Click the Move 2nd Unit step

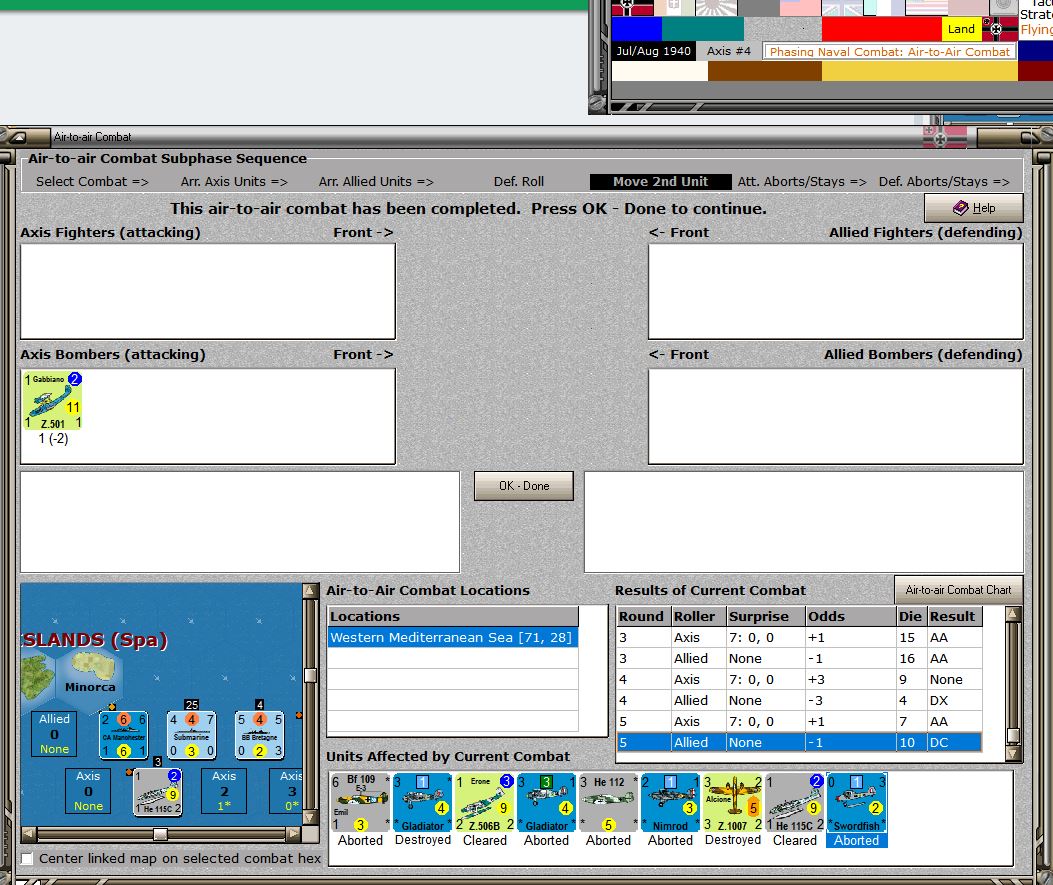pyautogui.click(x=660, y=181)
